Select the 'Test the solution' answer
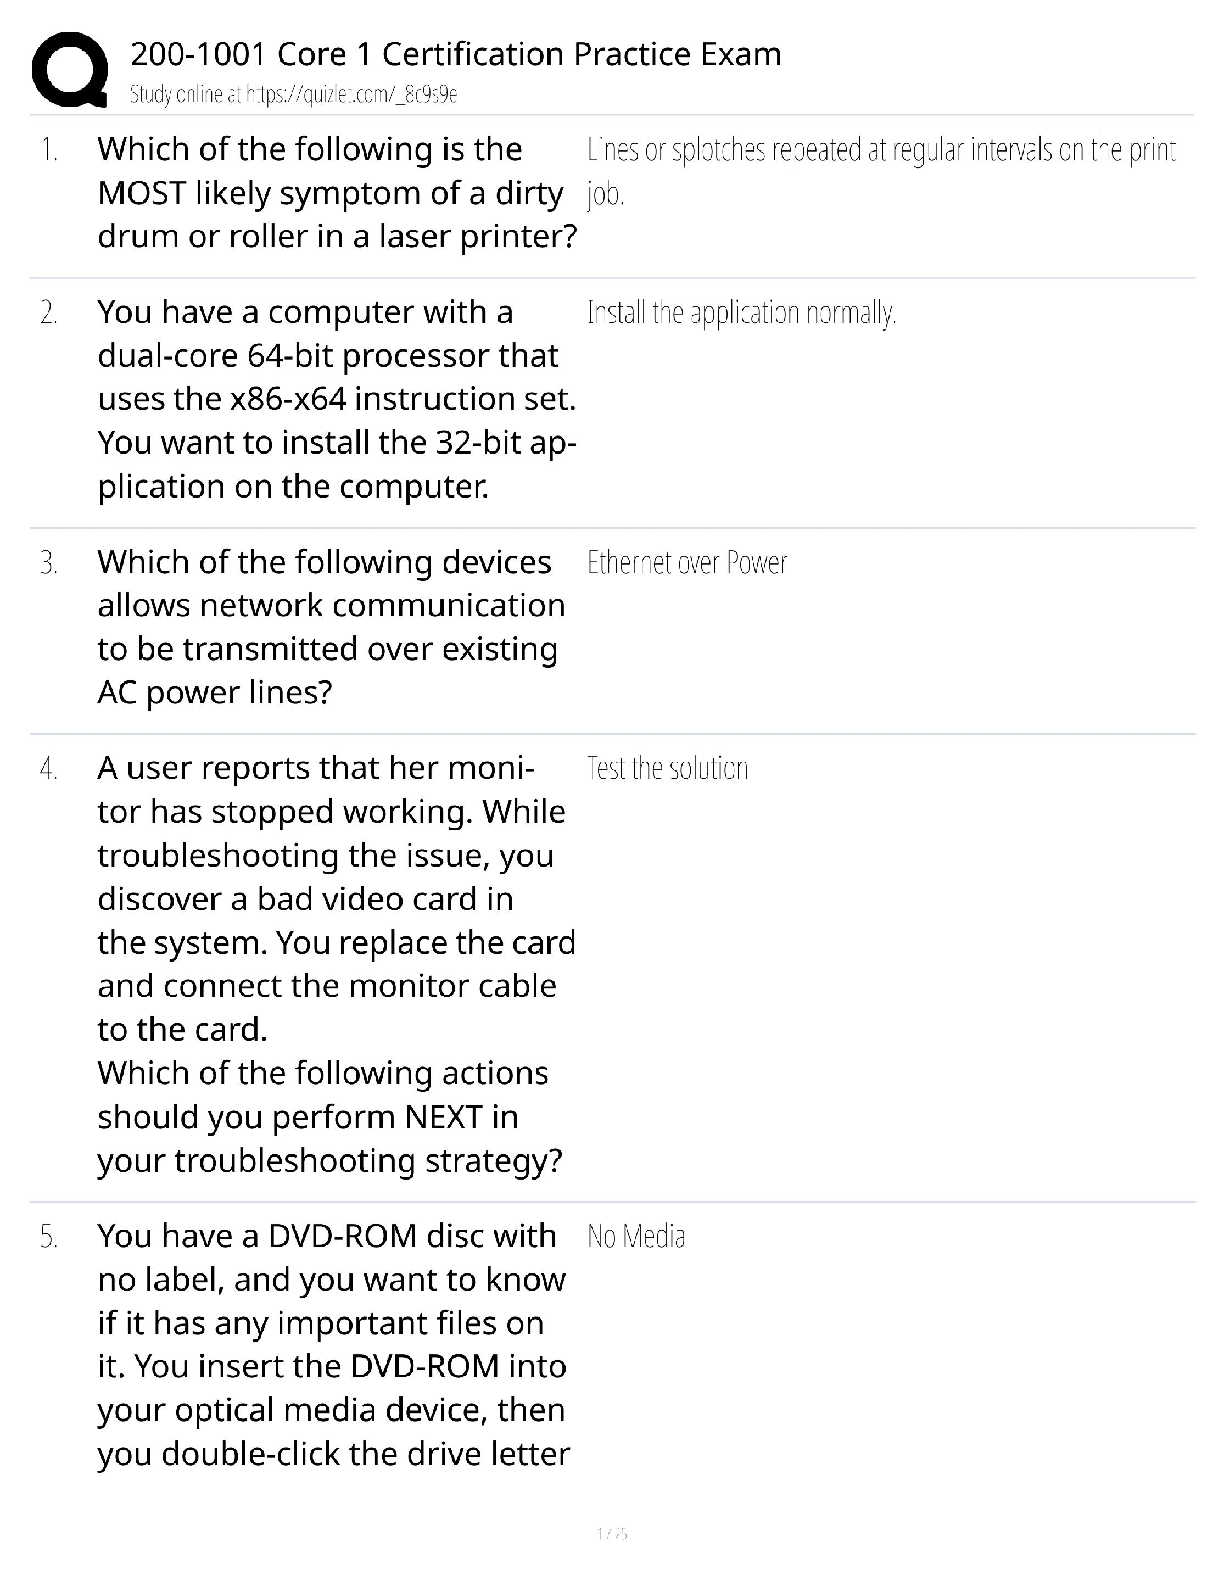Viewport: 1224px width, 1584px height. [x=667, y=769]
